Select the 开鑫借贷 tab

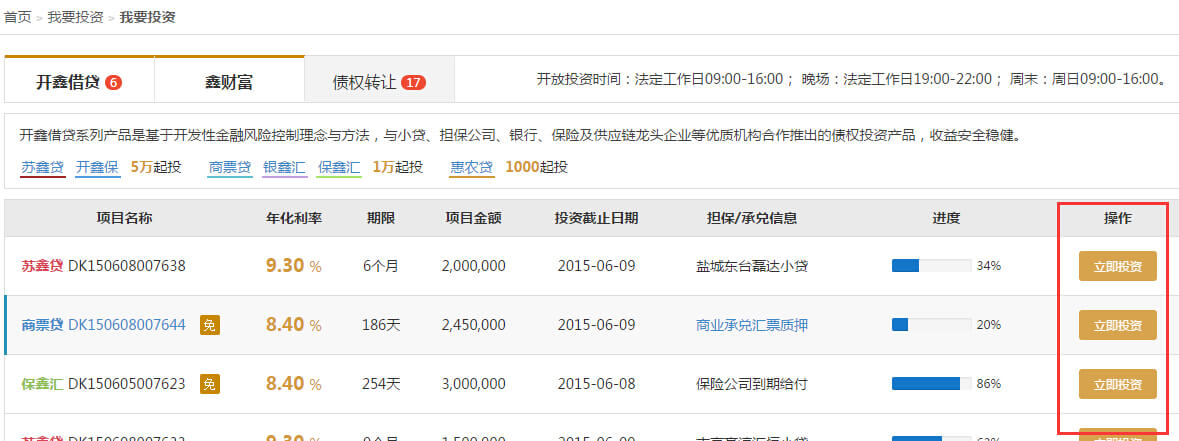coord(68,82)
